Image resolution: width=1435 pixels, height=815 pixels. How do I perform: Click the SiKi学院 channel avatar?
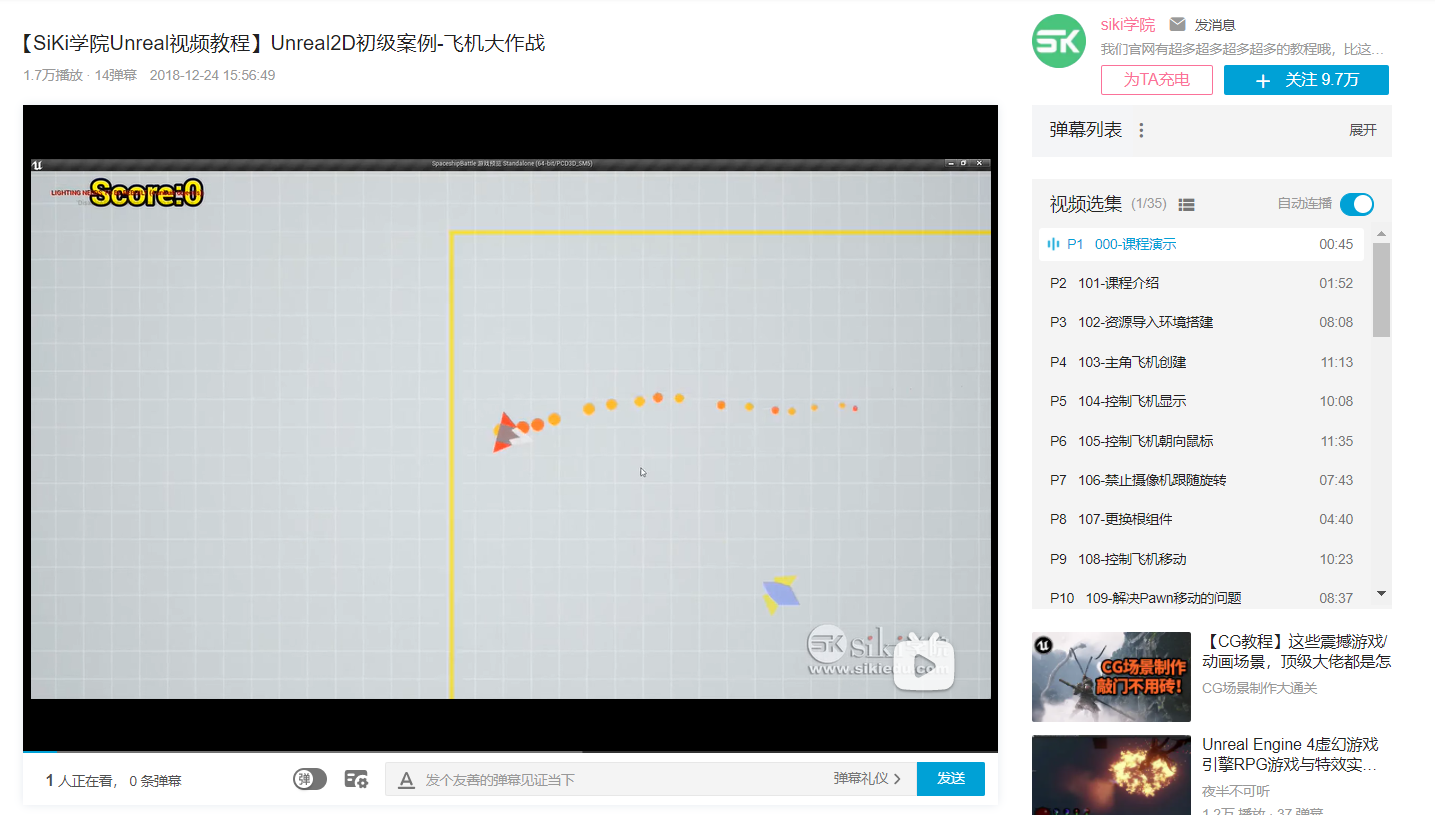pyautogui.click(x=1059, y=41)
